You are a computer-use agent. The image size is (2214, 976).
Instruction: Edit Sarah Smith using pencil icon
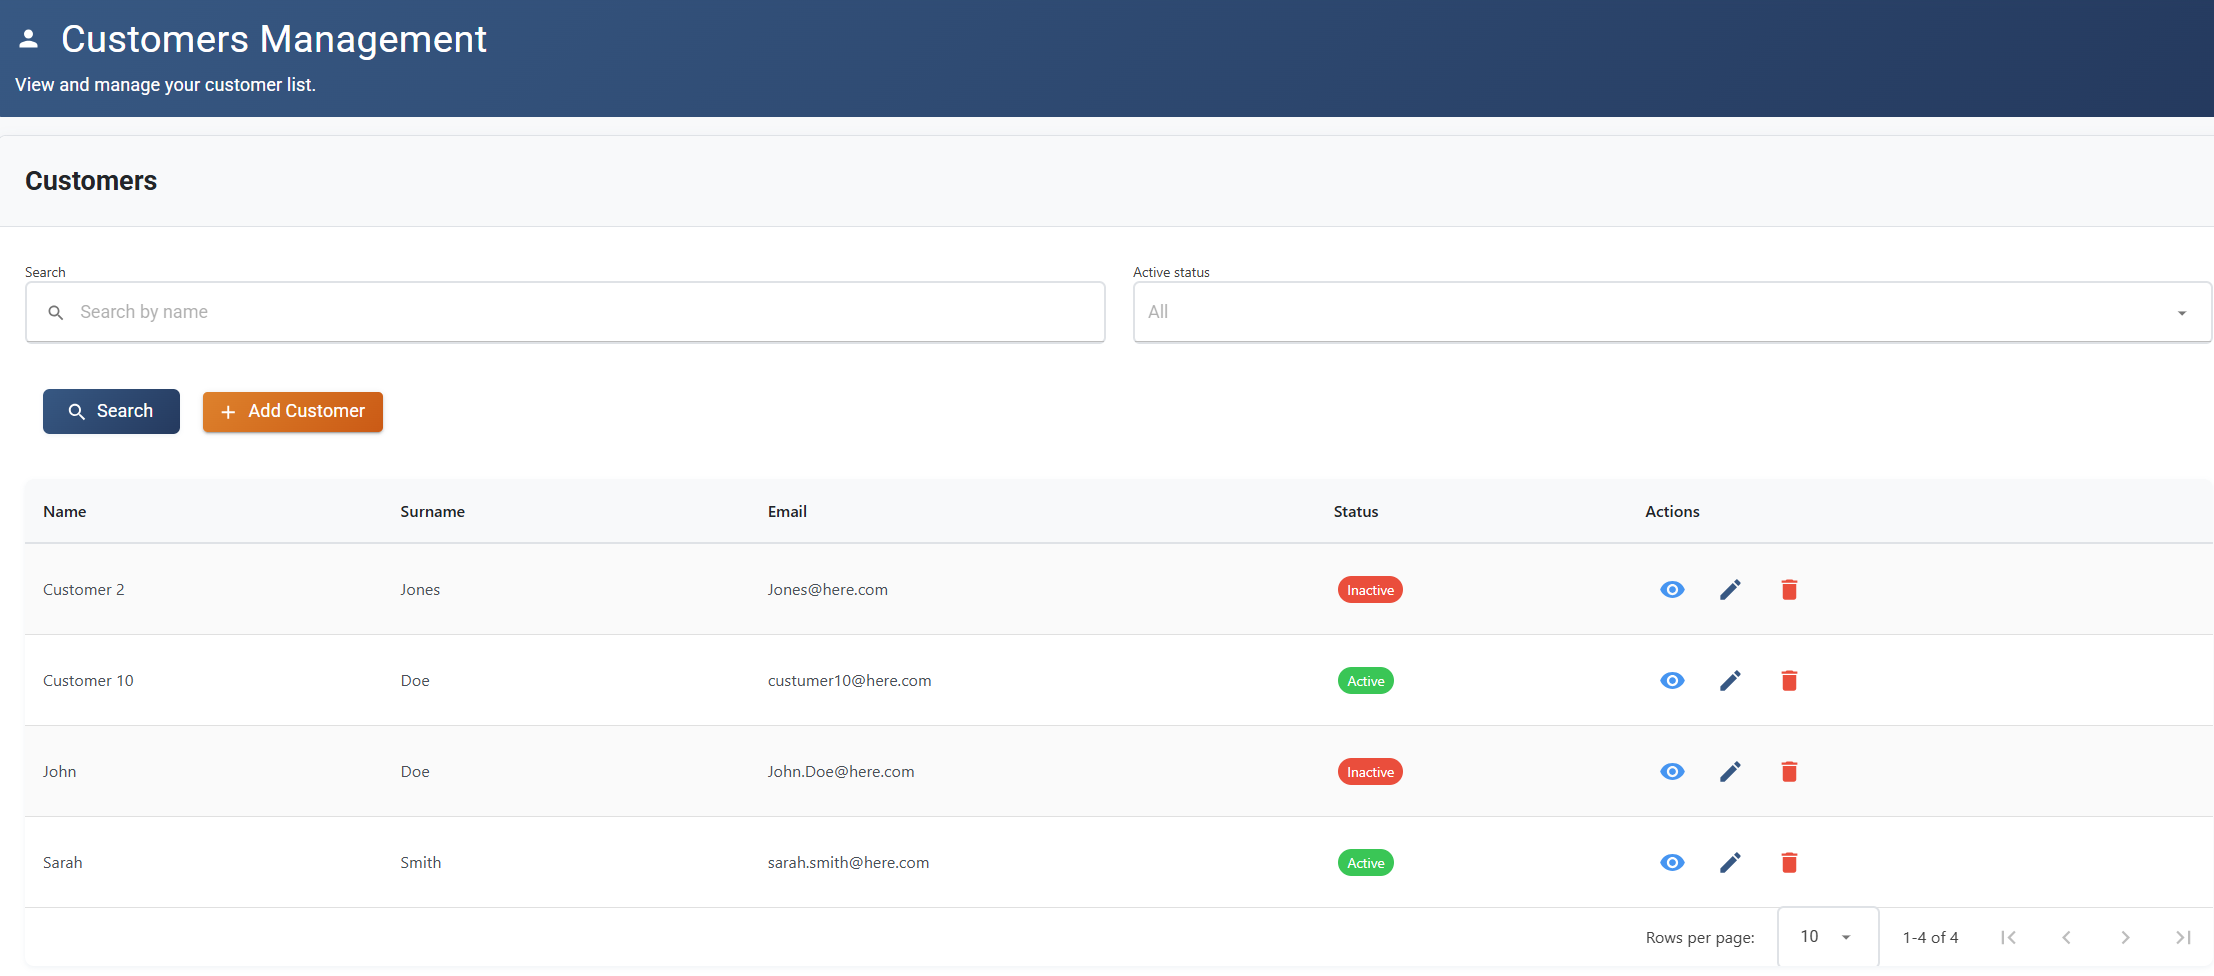[1730, 863]
